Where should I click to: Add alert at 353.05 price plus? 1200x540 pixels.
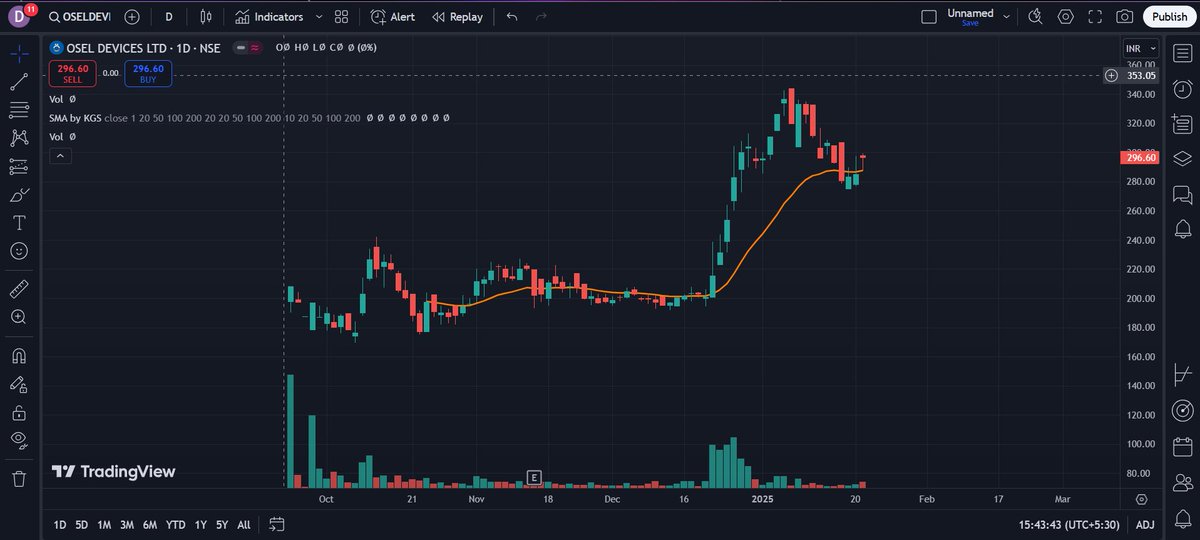click(1111, 75)
